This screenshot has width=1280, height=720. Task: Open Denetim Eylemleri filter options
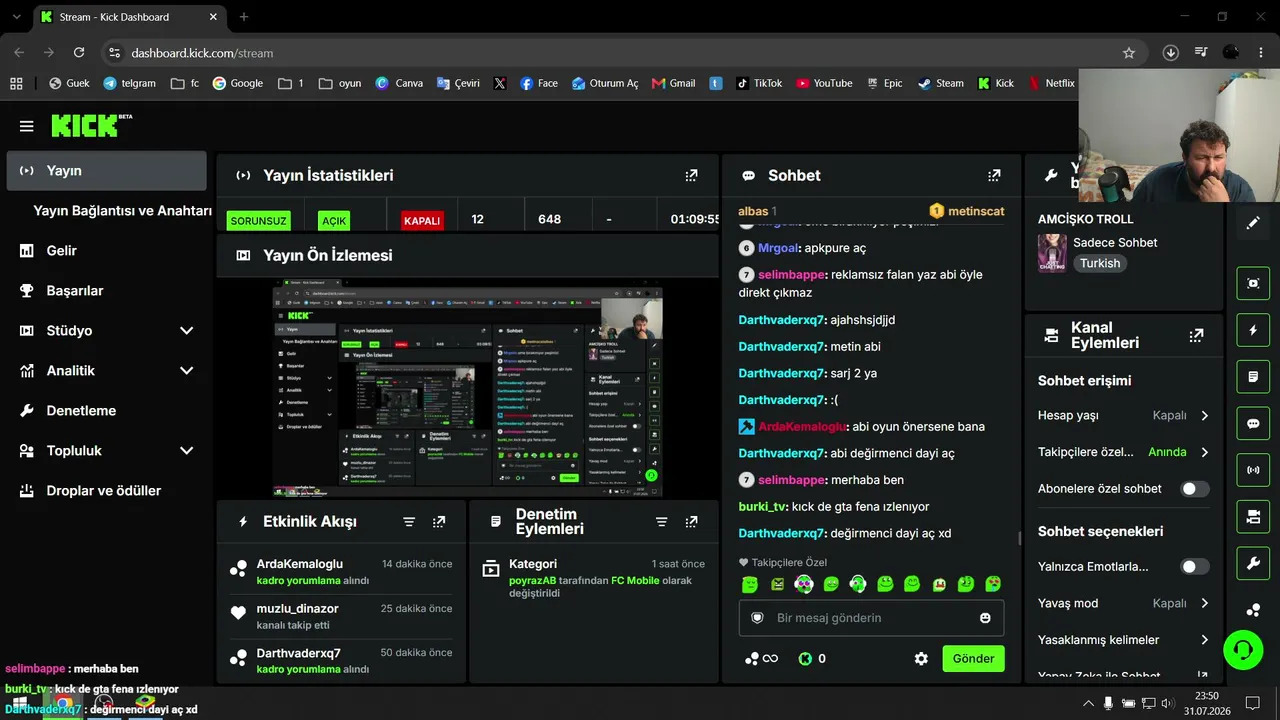pyautogui.click(x=661, y=522)
